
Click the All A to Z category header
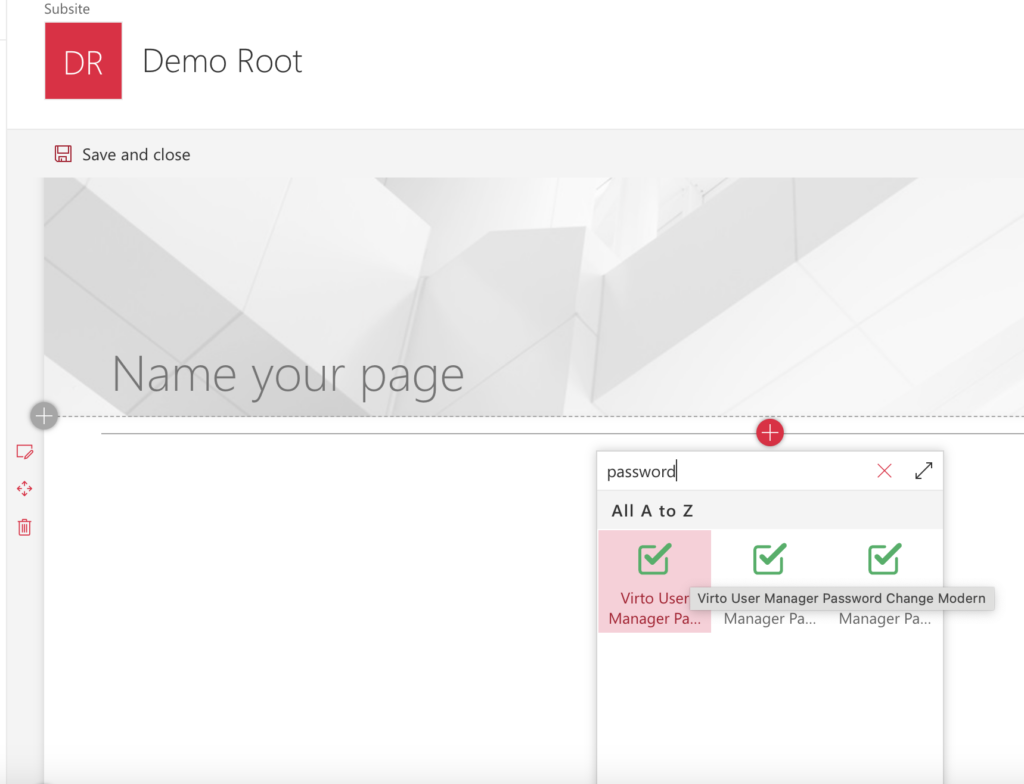[652, 511]
